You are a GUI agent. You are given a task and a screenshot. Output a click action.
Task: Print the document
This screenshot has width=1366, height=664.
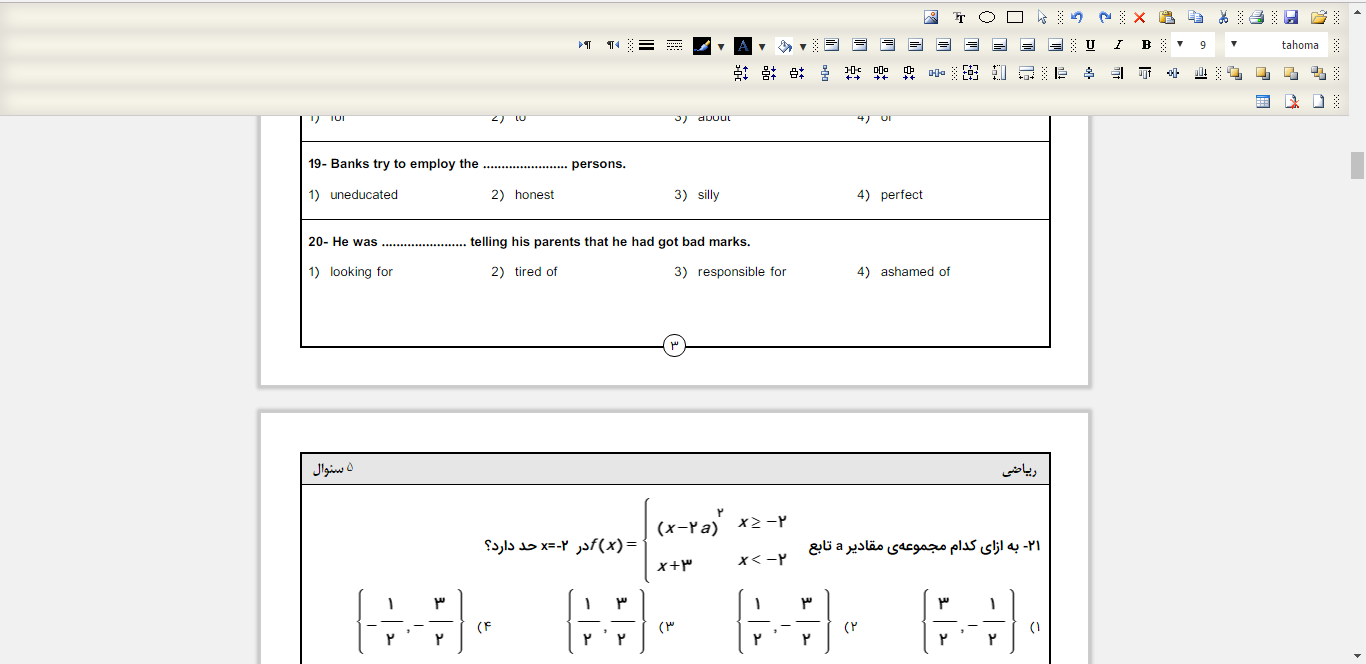point(1256,17)
